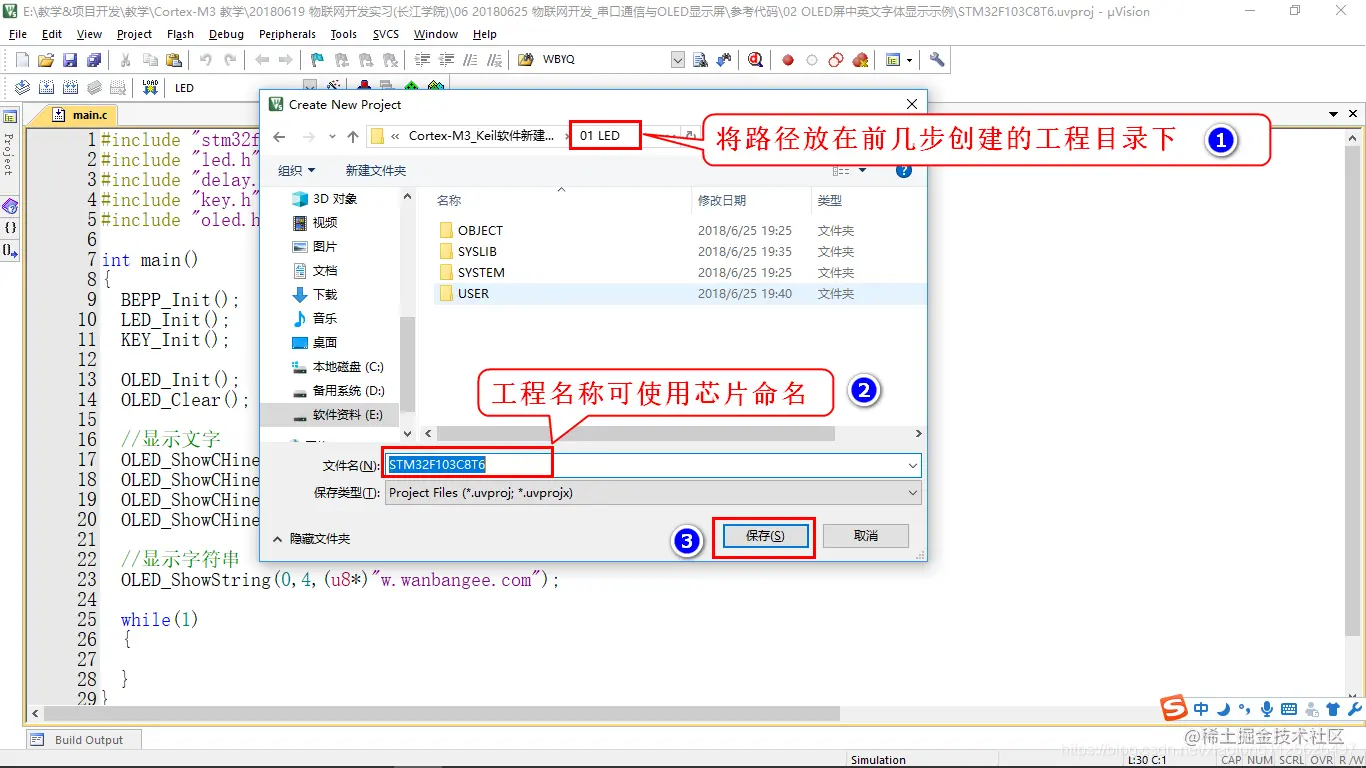
Task: Click the 保存(S) save button
Action: tap(764, 536)
